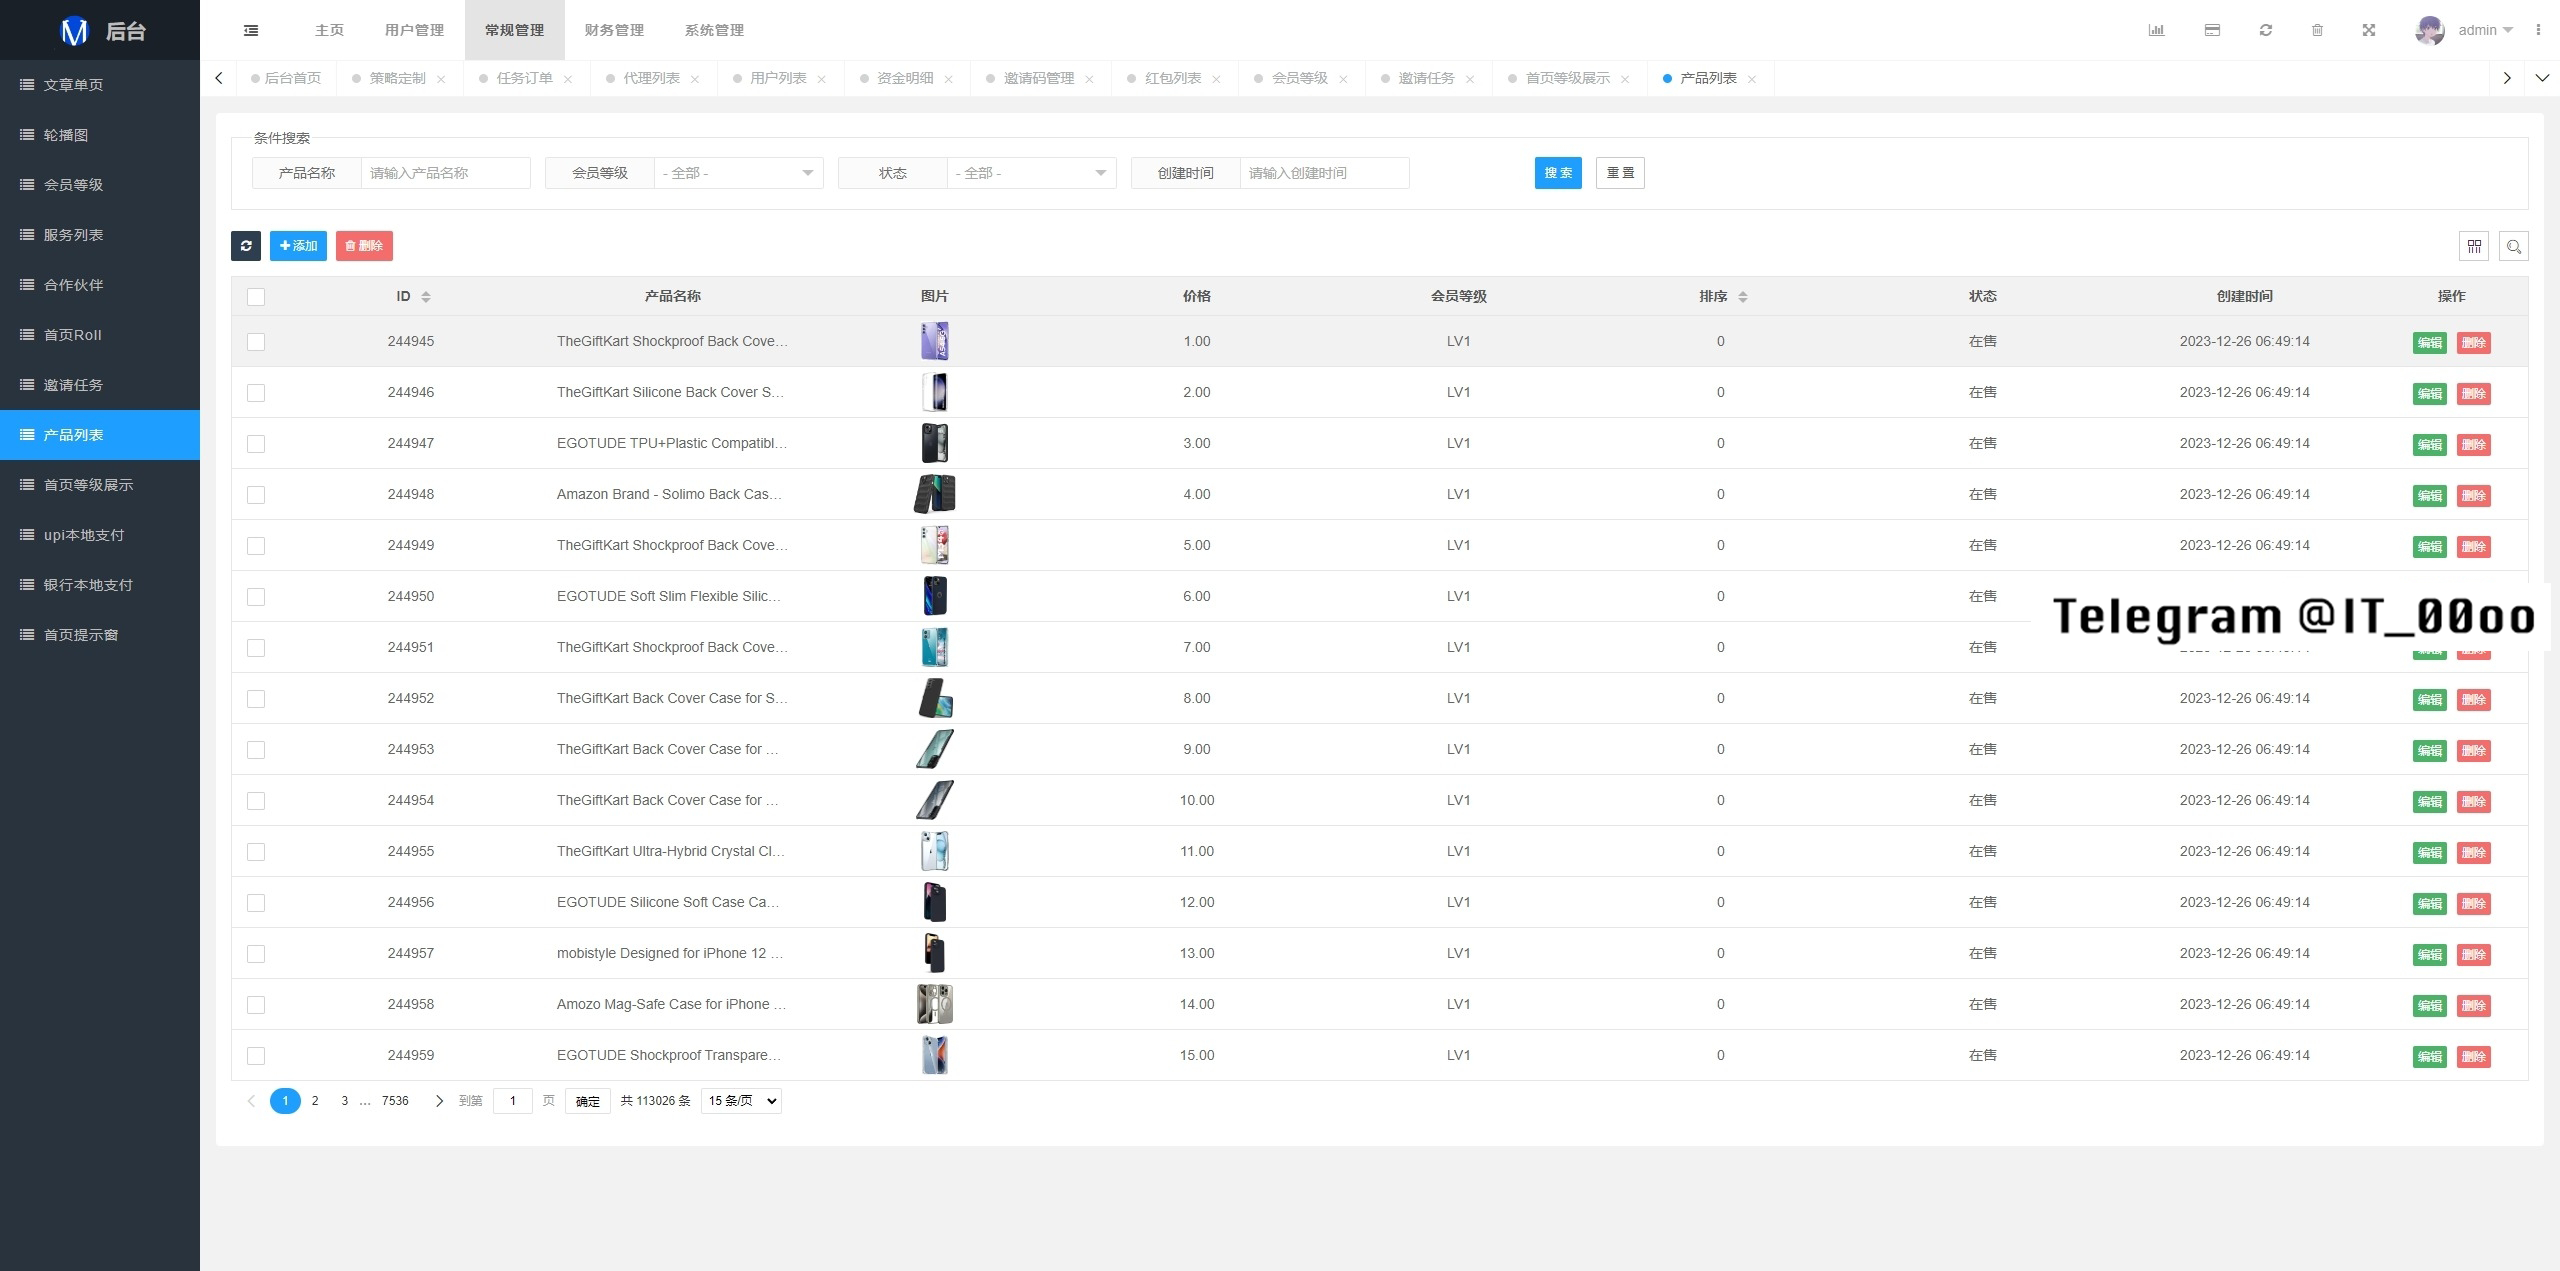Open the 状态 filter dropdown
2560x1271 pixels.
(x=1032, y=173)
